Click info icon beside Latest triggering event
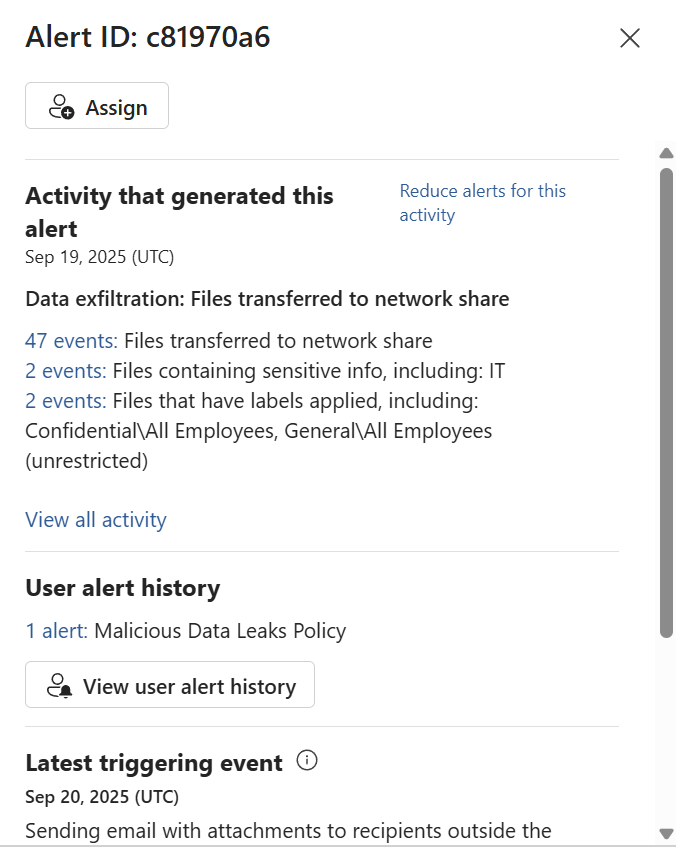The height and width of the screenshot is (852, 676). pos(308,762)
